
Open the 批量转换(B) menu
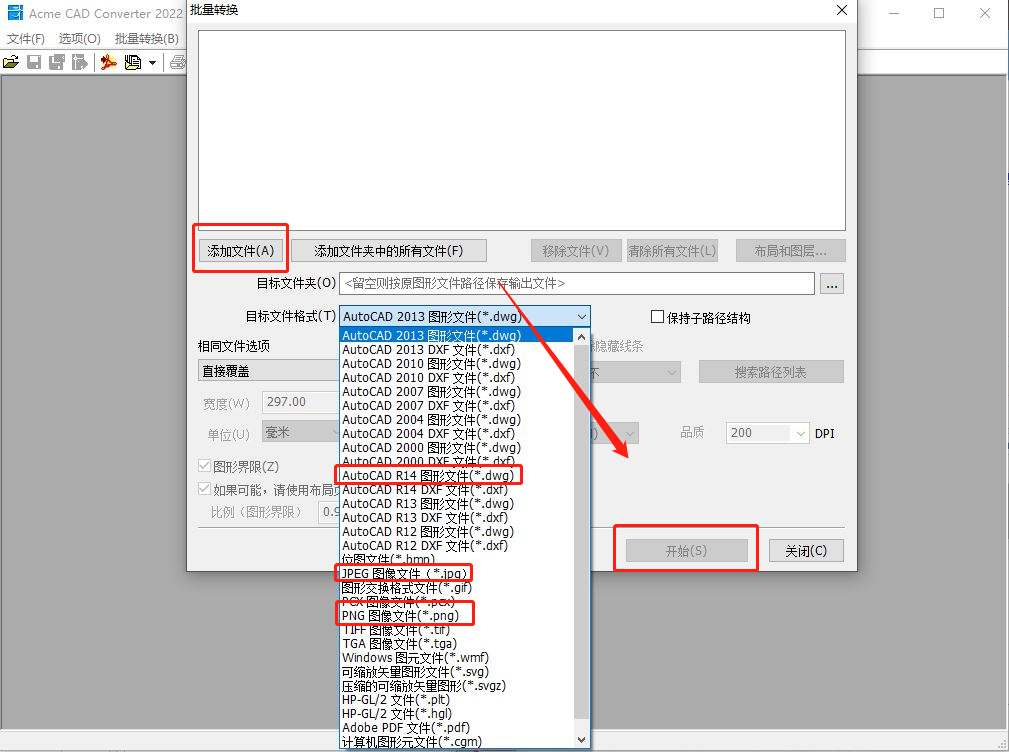click(x=147, y=39)
